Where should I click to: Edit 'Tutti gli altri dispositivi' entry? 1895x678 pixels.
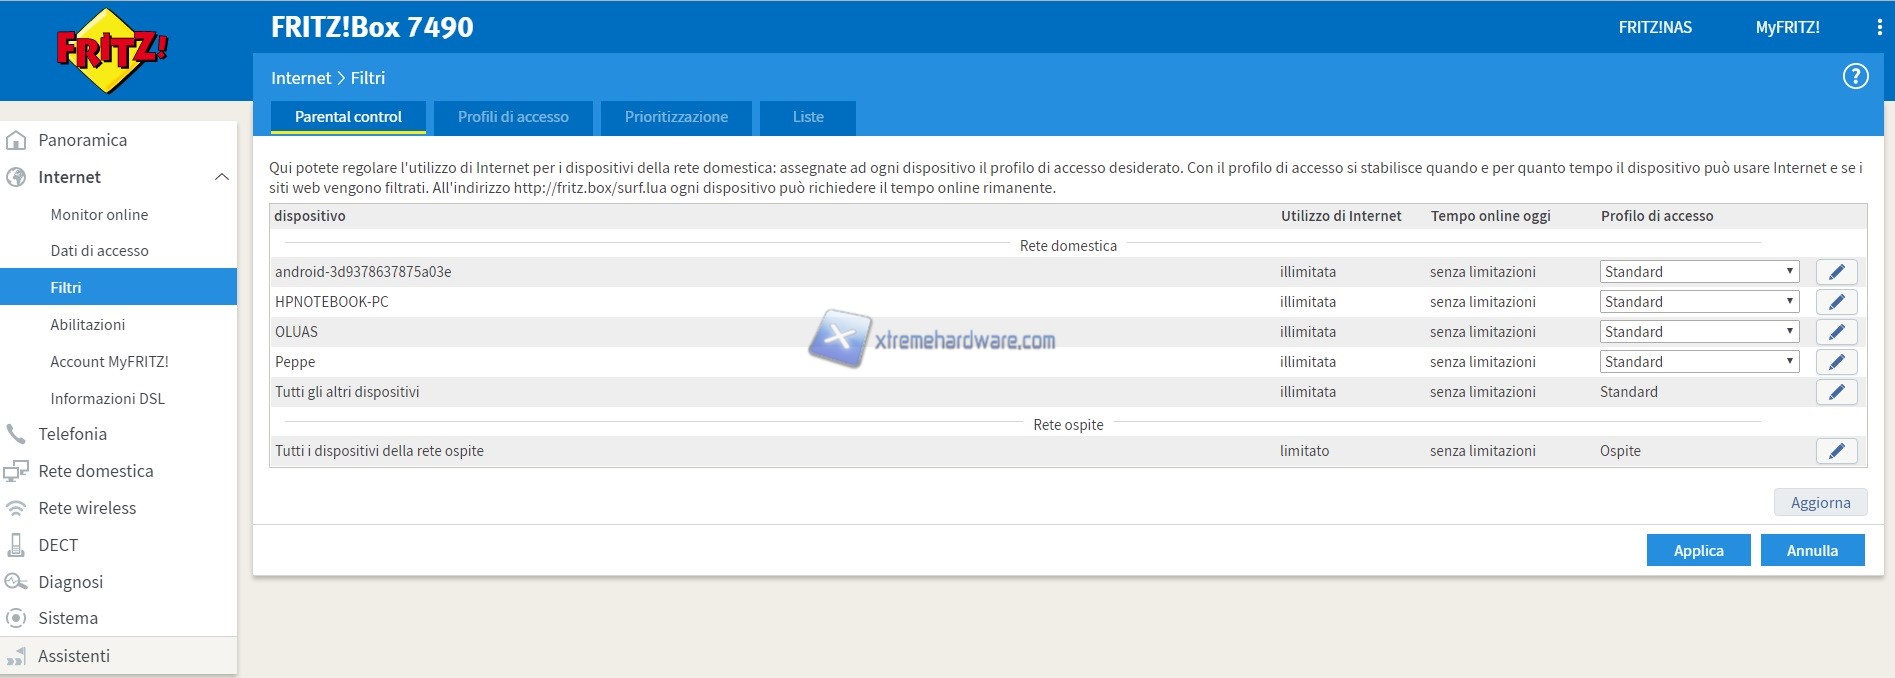click(1836, 392)
